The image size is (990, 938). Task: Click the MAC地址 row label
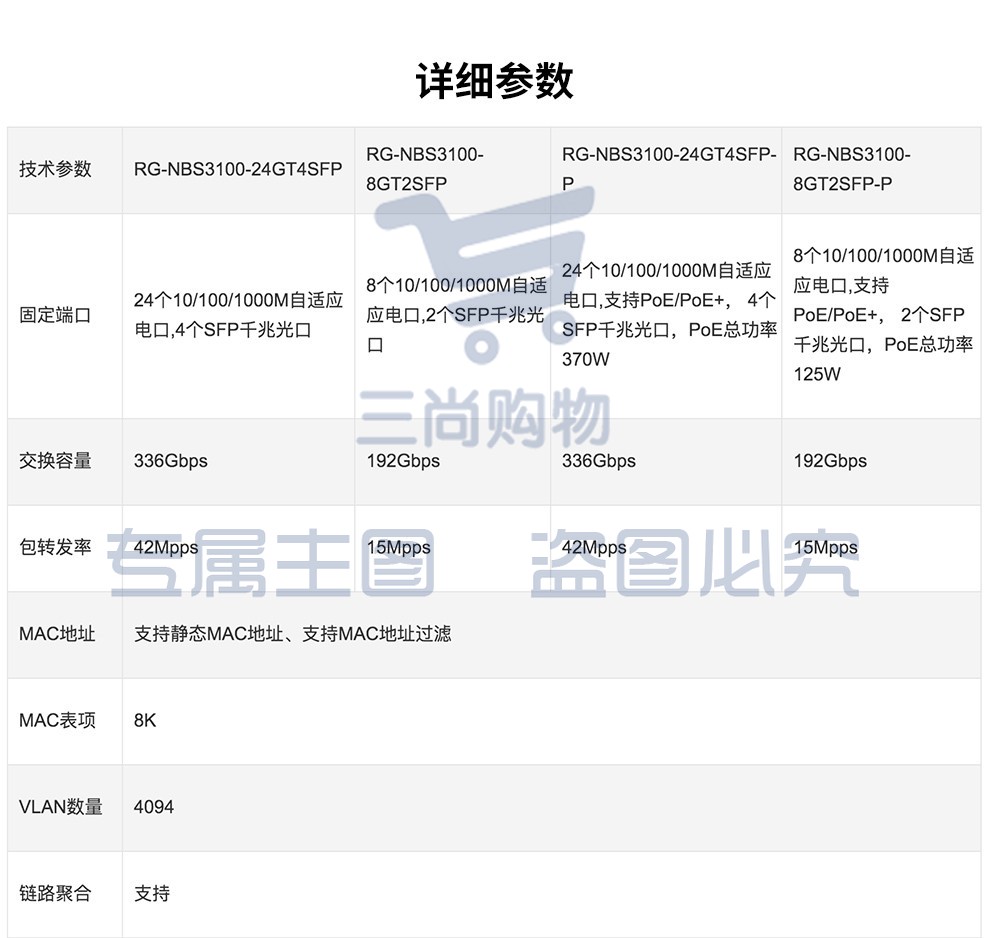[x=57, y=634]
